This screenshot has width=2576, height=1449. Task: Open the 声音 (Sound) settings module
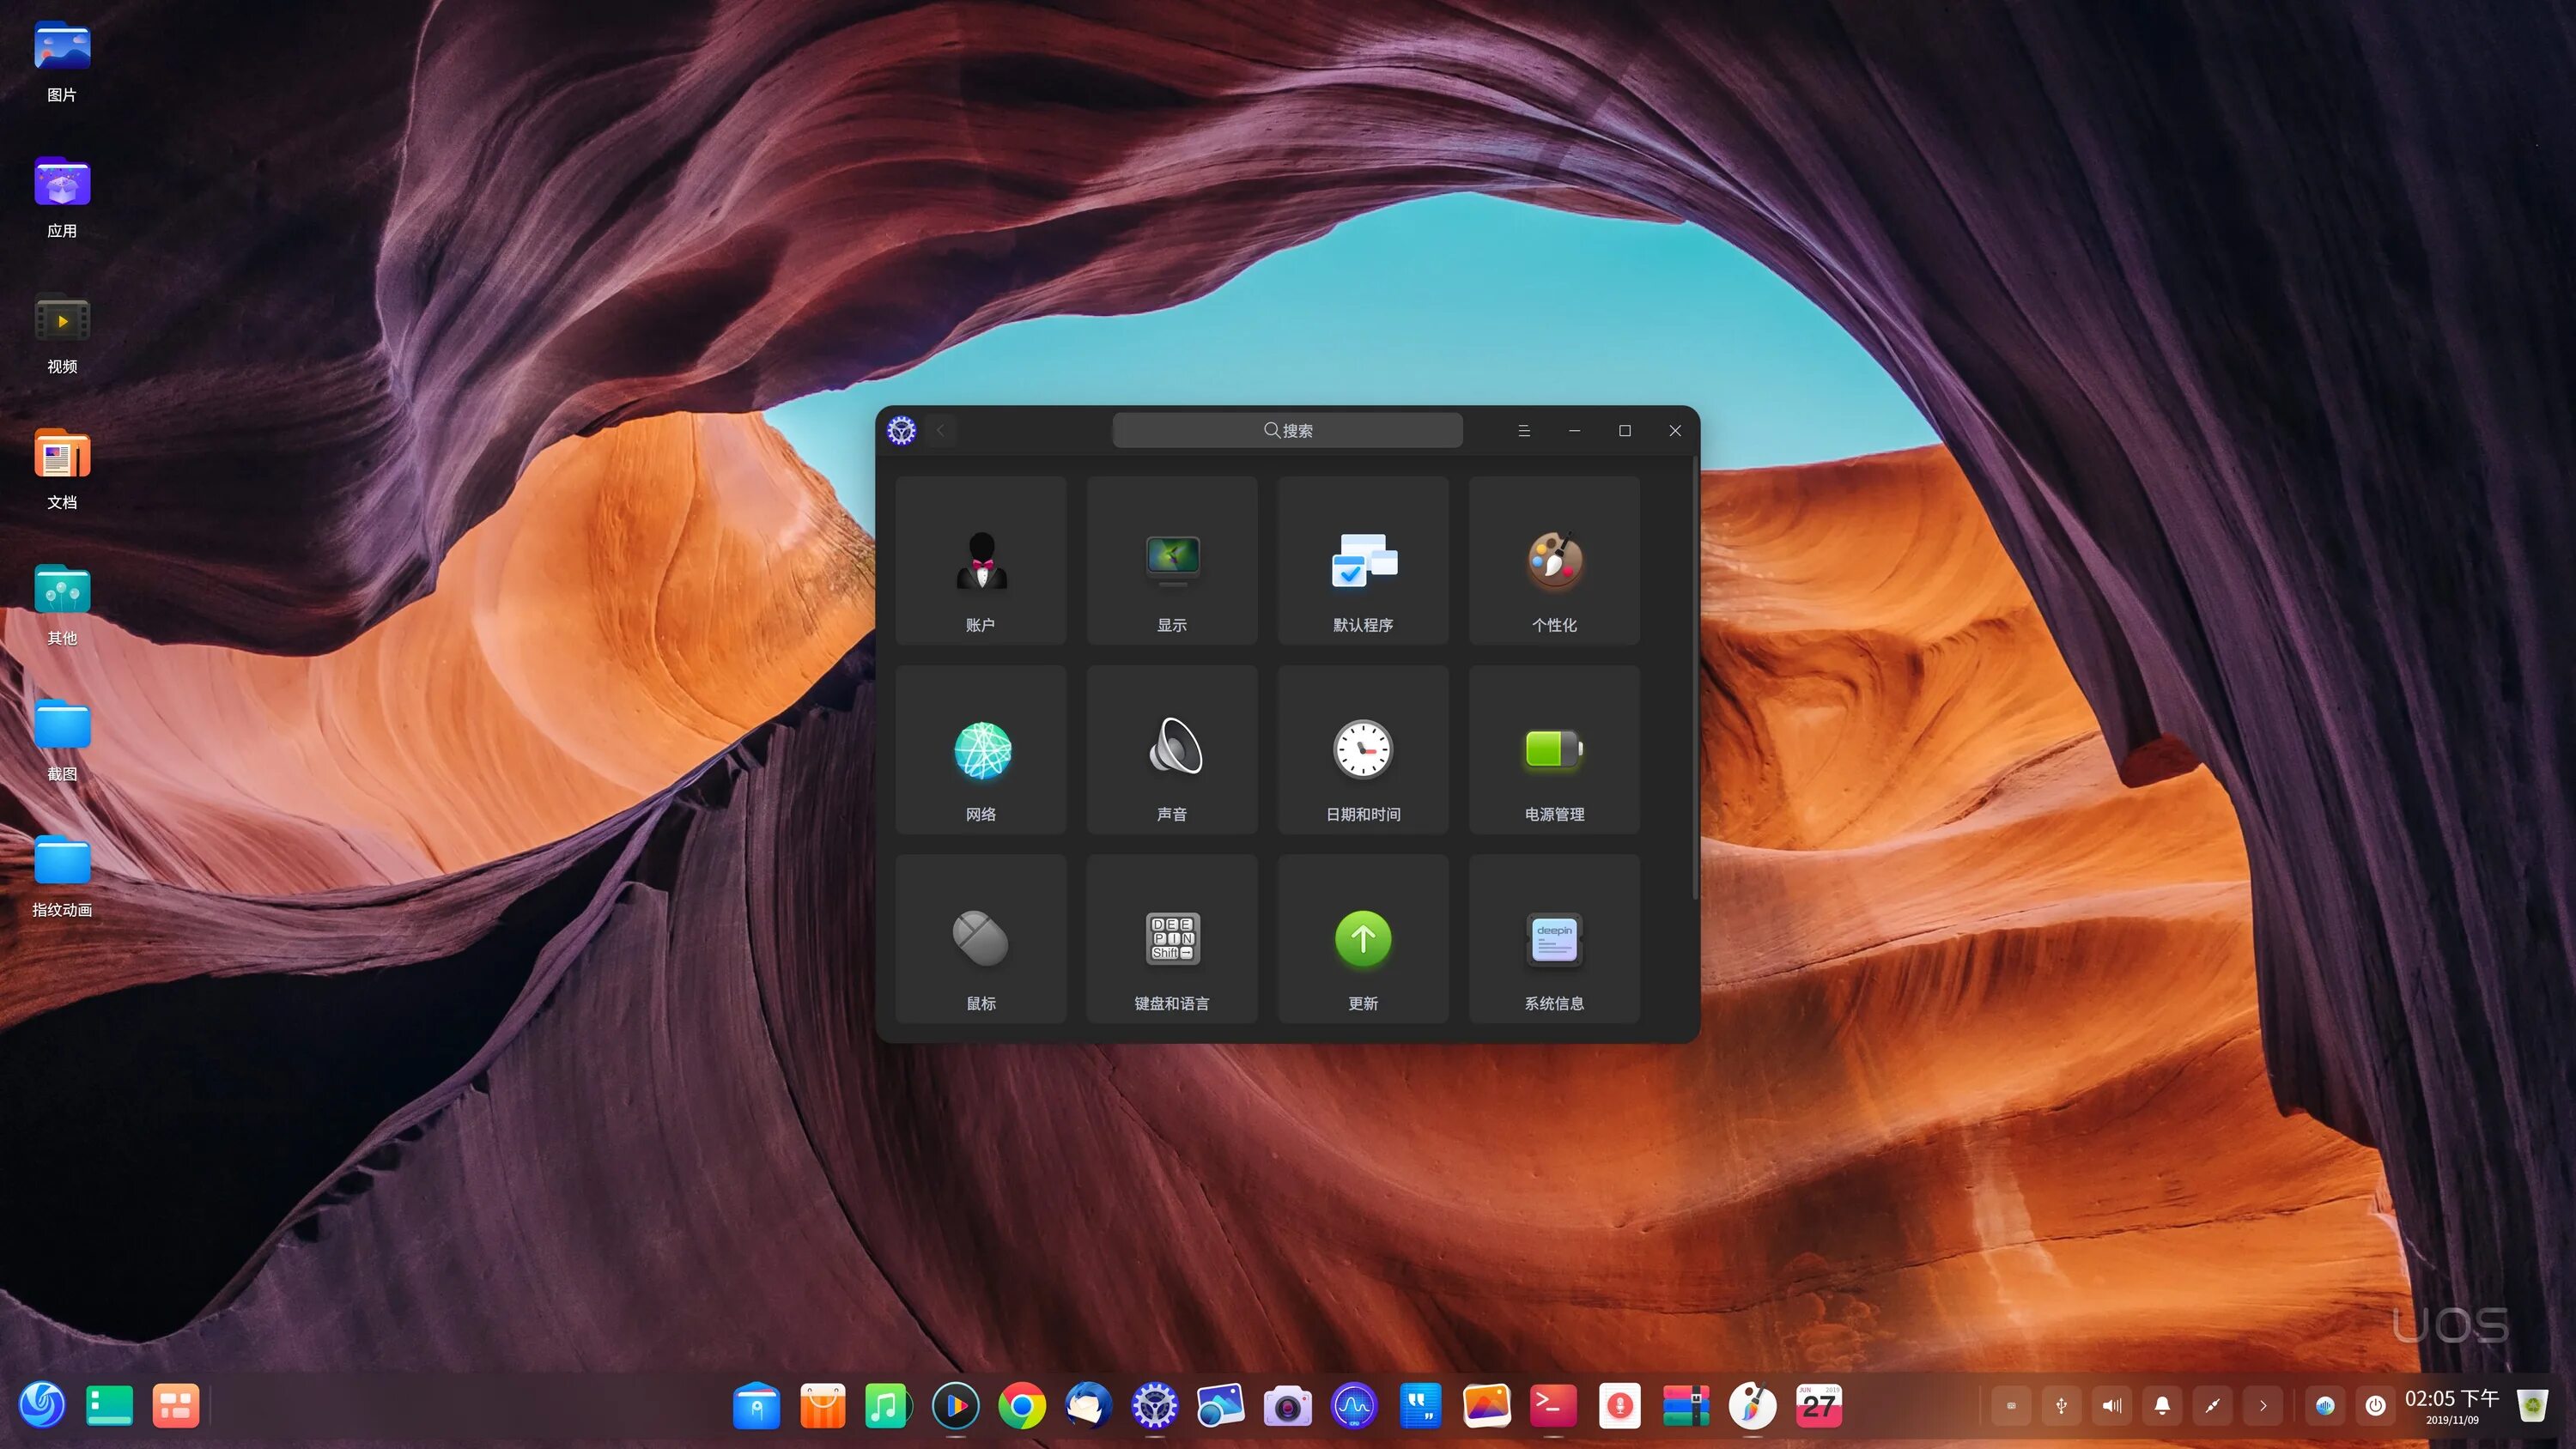(1172, 750)
